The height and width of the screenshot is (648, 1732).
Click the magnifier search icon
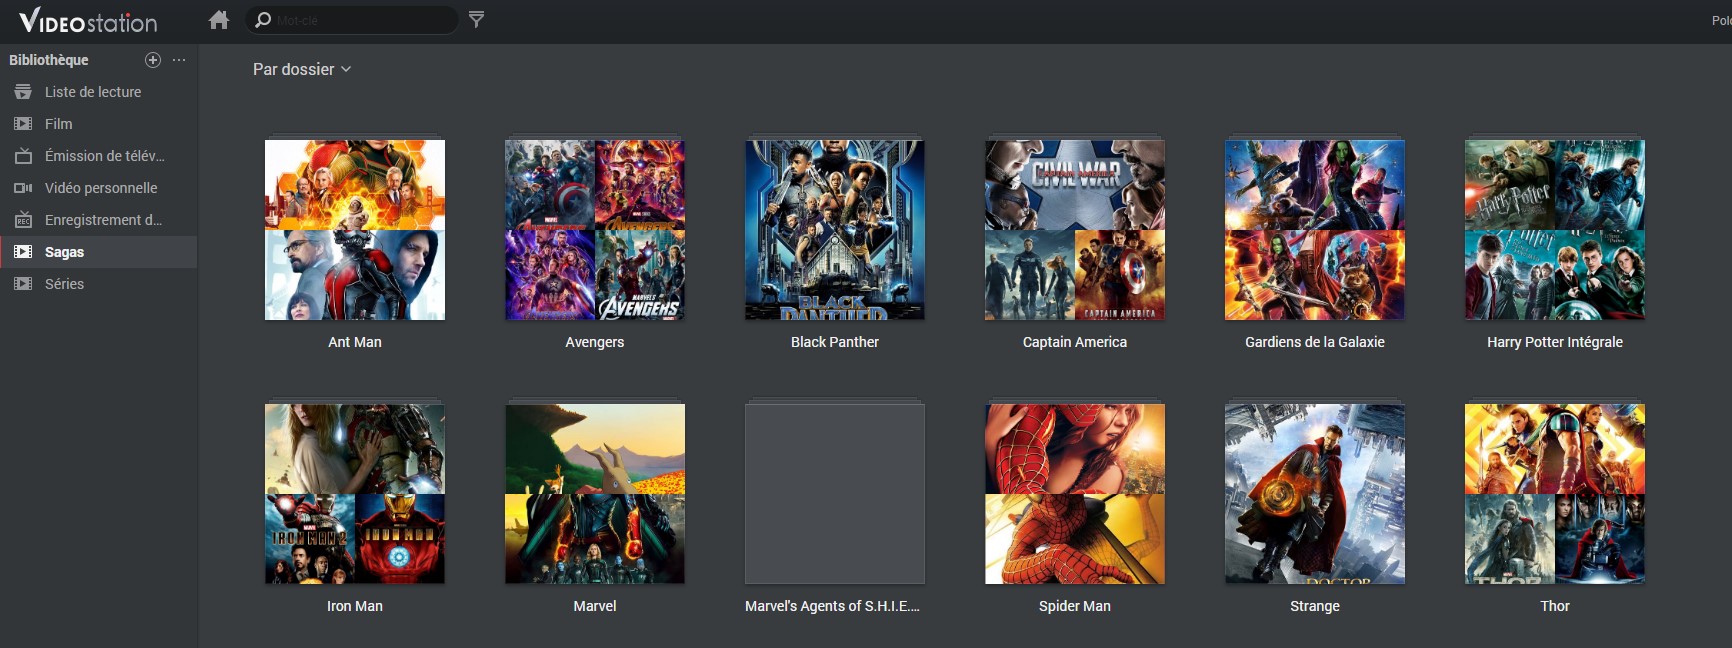[x=263, y=20]
